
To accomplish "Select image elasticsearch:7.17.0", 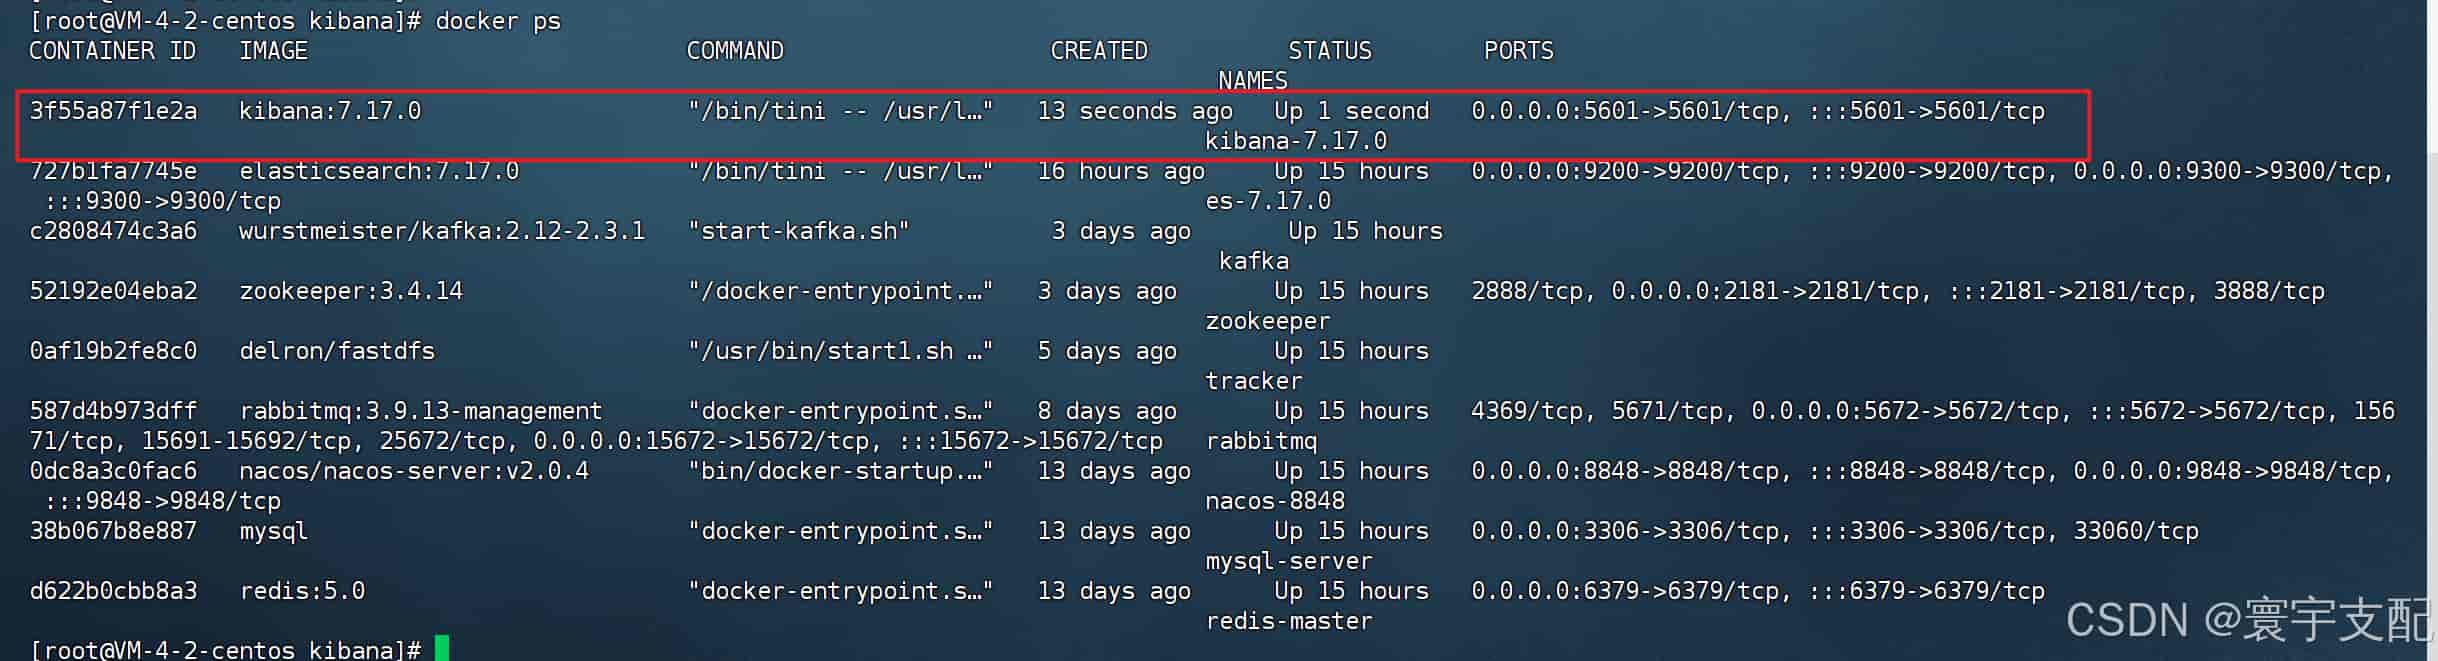I will tap(379, 171).
